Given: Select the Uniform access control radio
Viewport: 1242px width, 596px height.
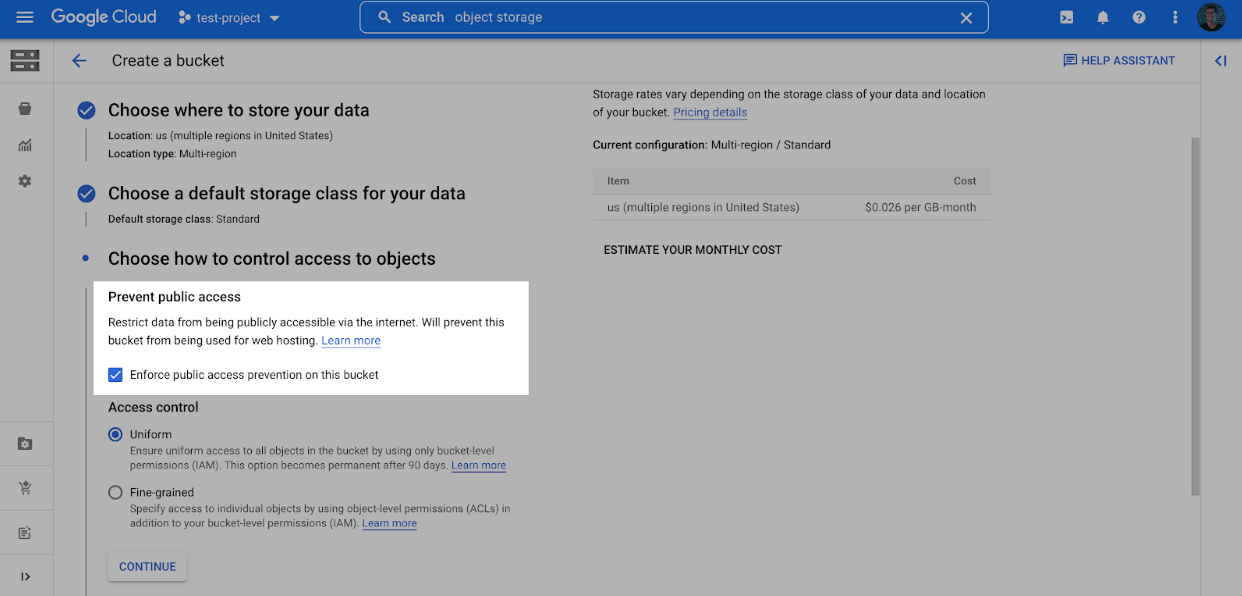Looking at the screenshot, I should pos(115,434).
